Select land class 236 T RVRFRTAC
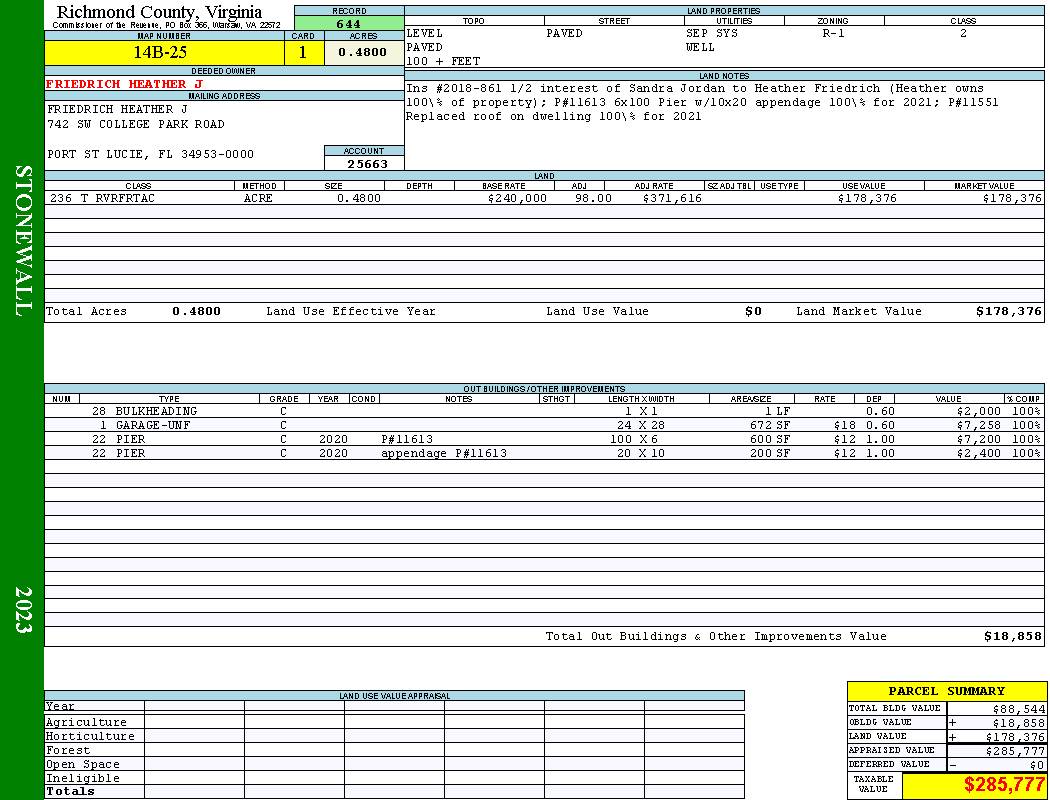This screenshot has width=1050, height=800. pyautogui.click(x=102, y=198)
